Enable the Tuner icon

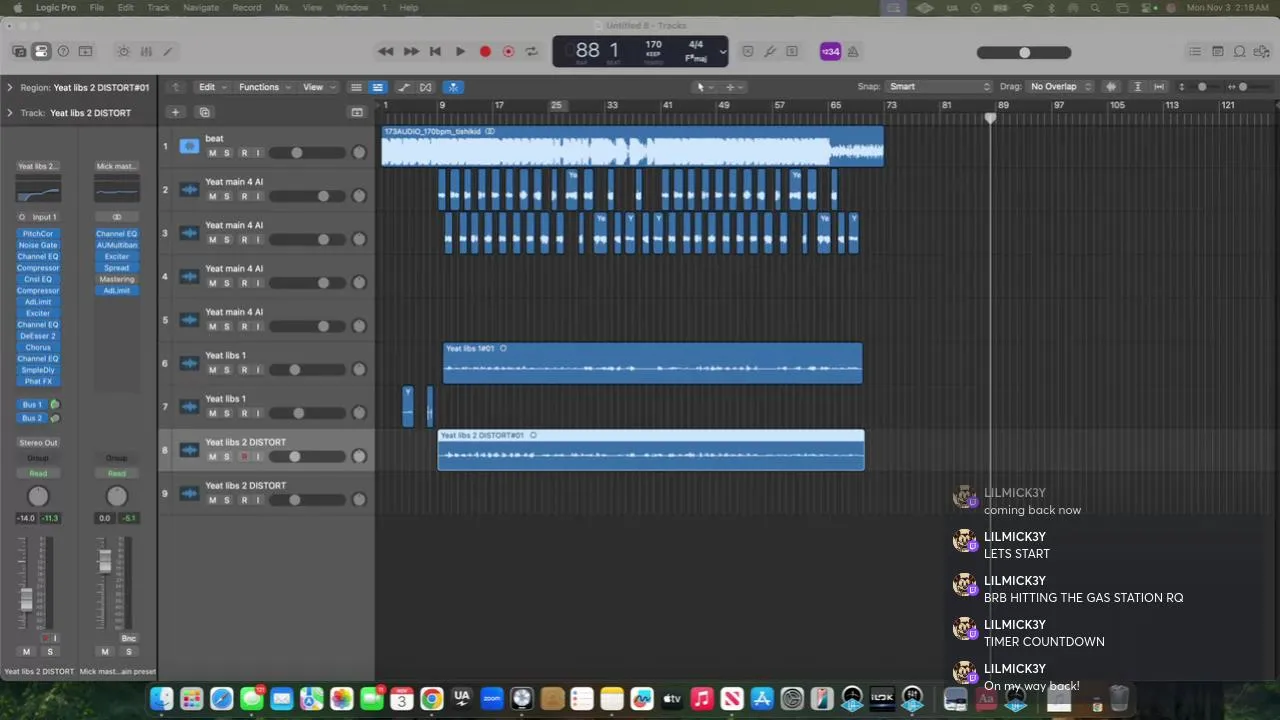click(770, 51)
